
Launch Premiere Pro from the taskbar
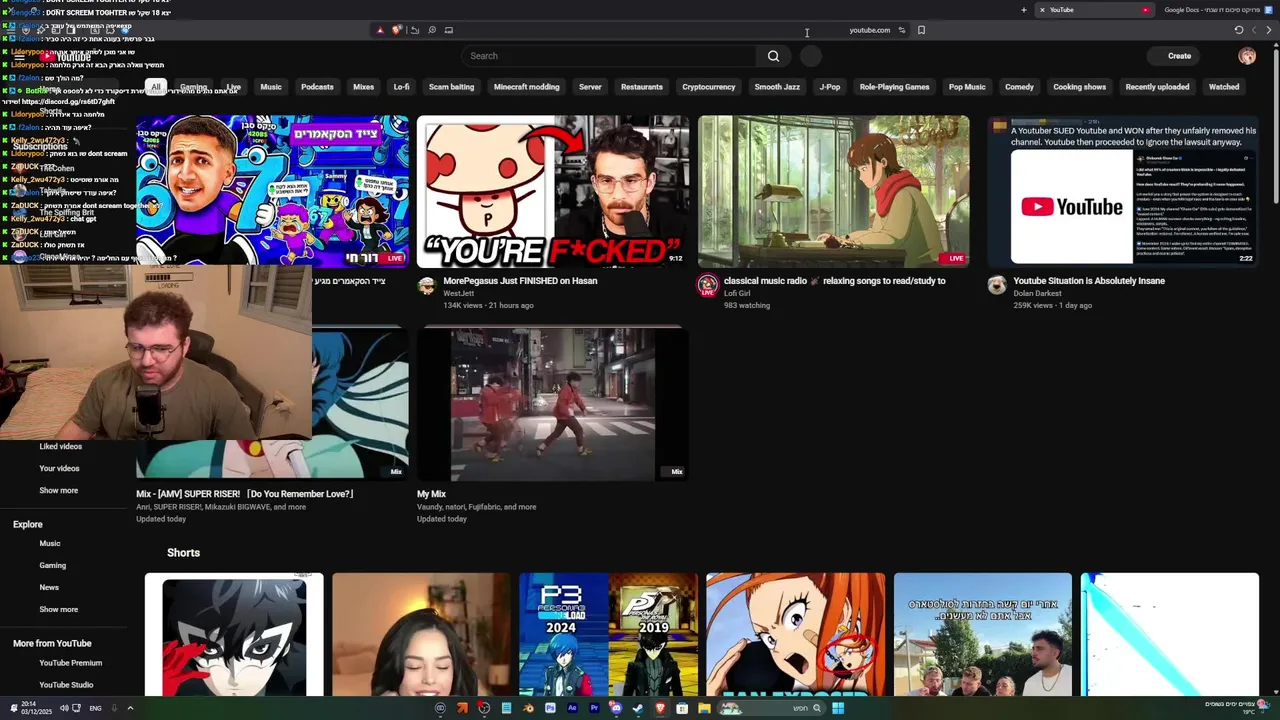pos(594,708)
